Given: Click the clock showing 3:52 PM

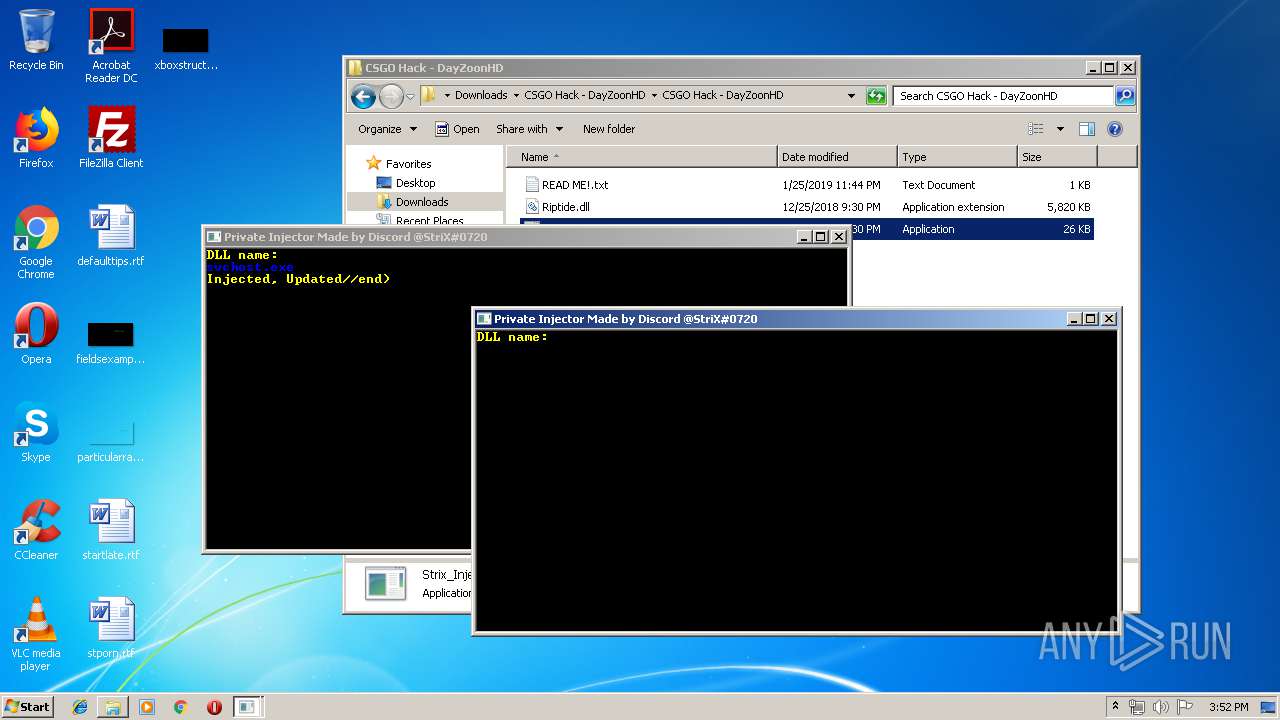Looking at the screenshot, I should tap(1228, 707).
